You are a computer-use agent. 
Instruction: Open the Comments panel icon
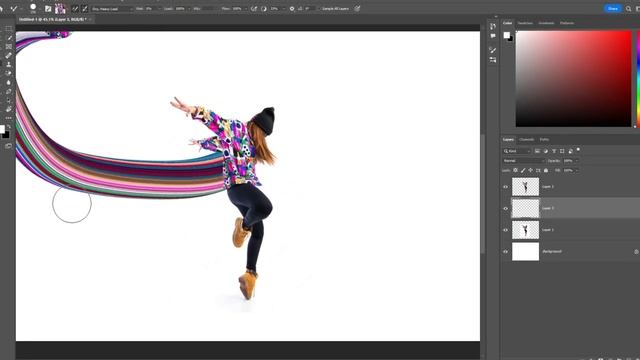click(x=493, y=36)
